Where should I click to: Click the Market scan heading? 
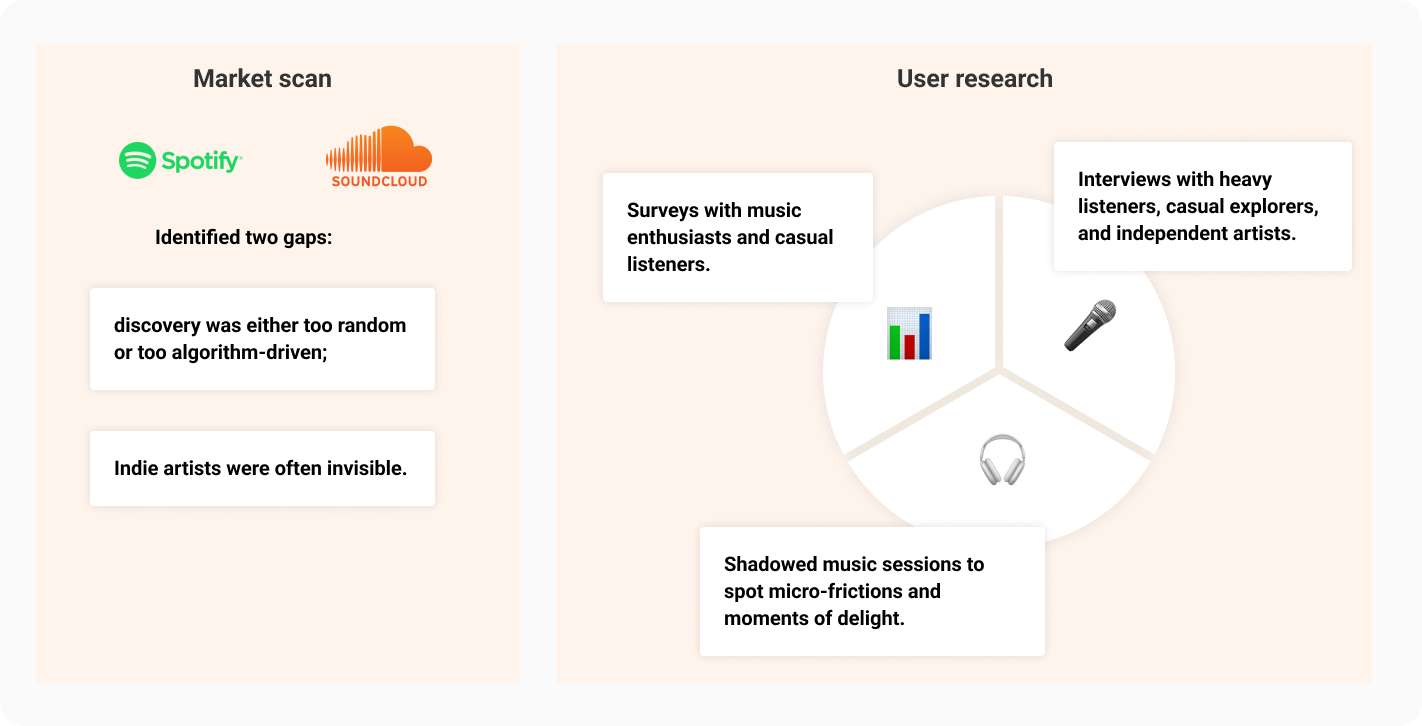[262, 79]
